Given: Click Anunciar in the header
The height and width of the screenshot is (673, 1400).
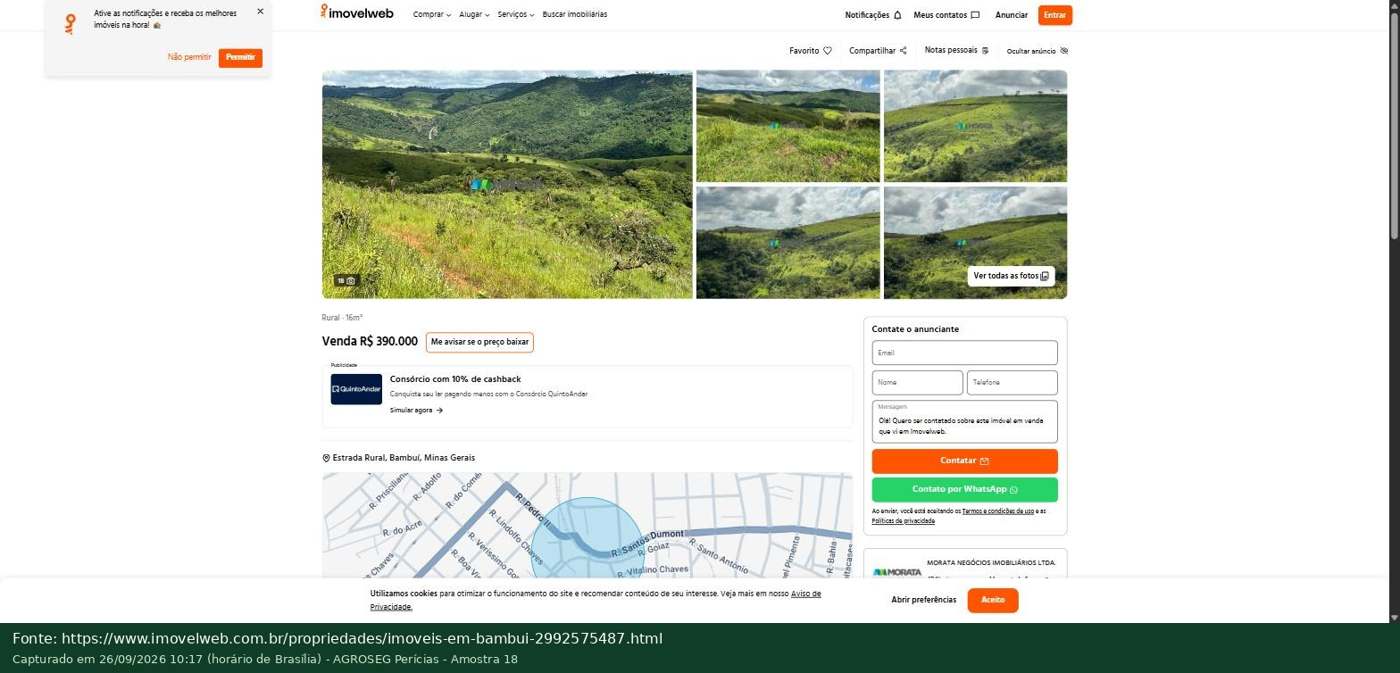Looking at the screenshot, I should pos(1011,15).
